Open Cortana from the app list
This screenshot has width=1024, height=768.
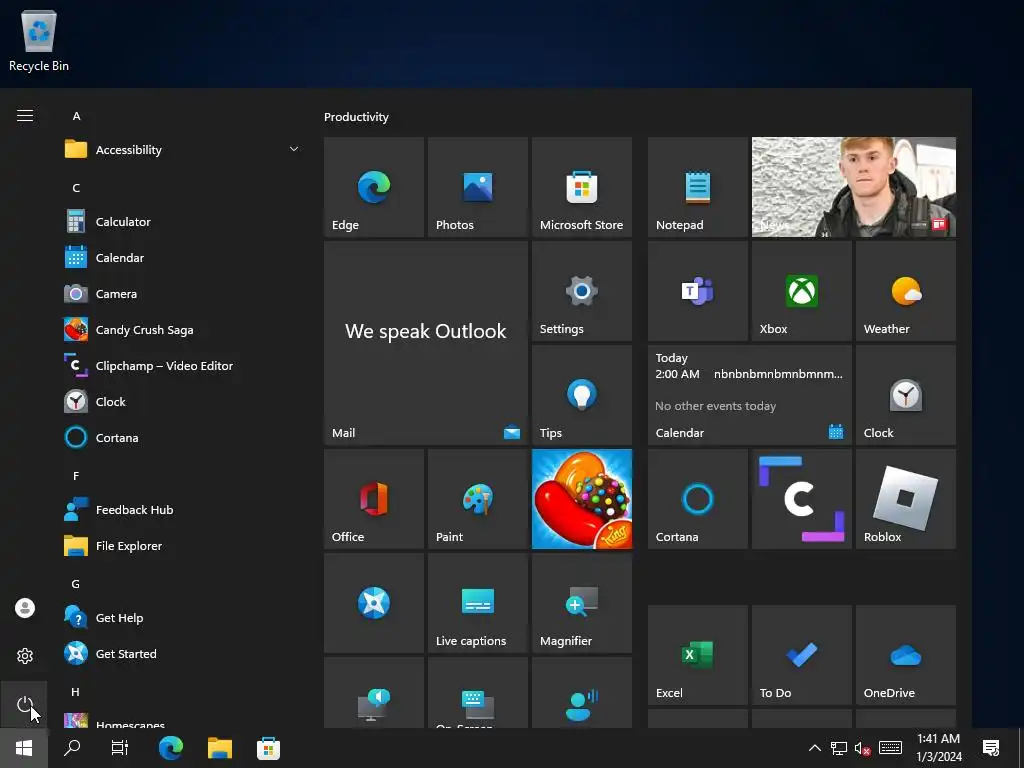tap(182, 438)
